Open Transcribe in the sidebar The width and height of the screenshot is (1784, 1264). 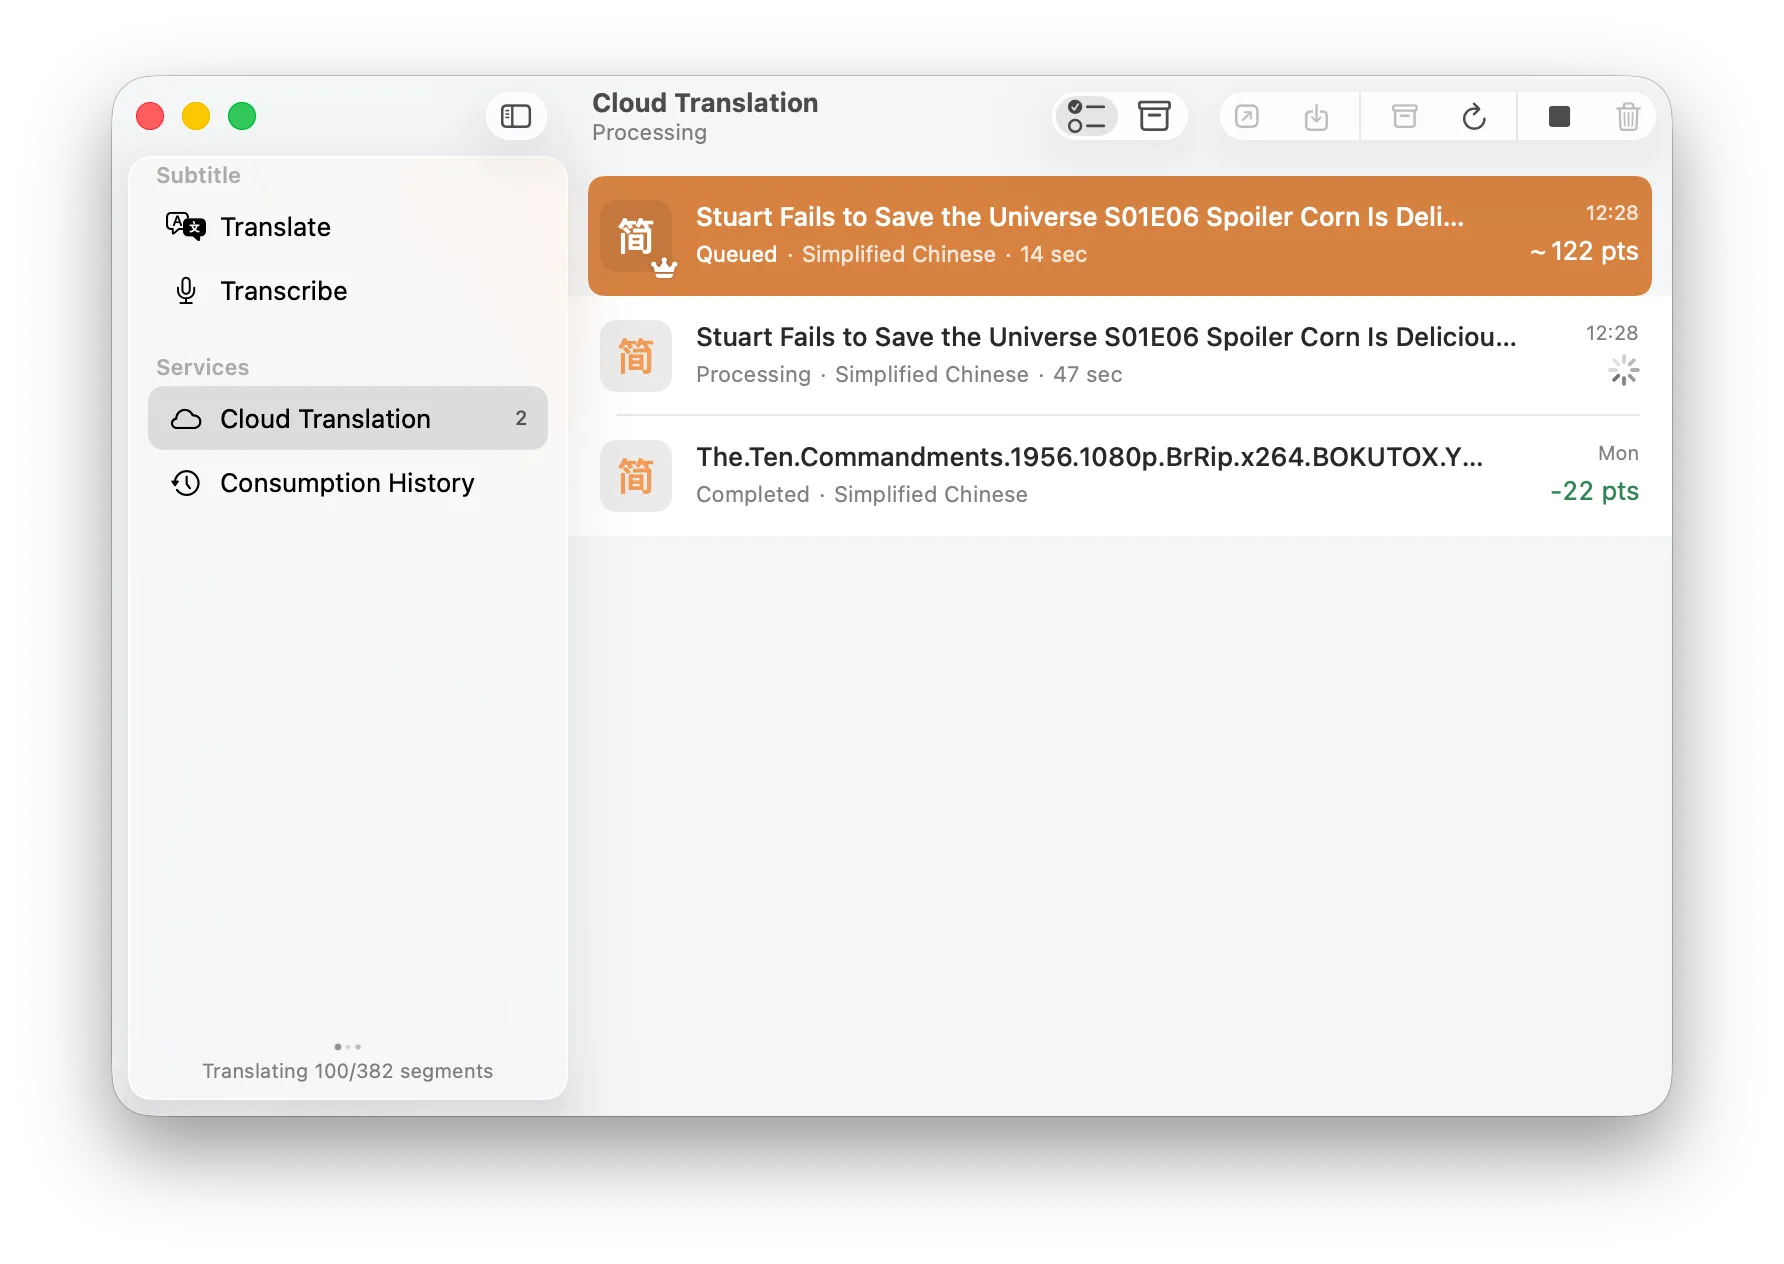348,291
